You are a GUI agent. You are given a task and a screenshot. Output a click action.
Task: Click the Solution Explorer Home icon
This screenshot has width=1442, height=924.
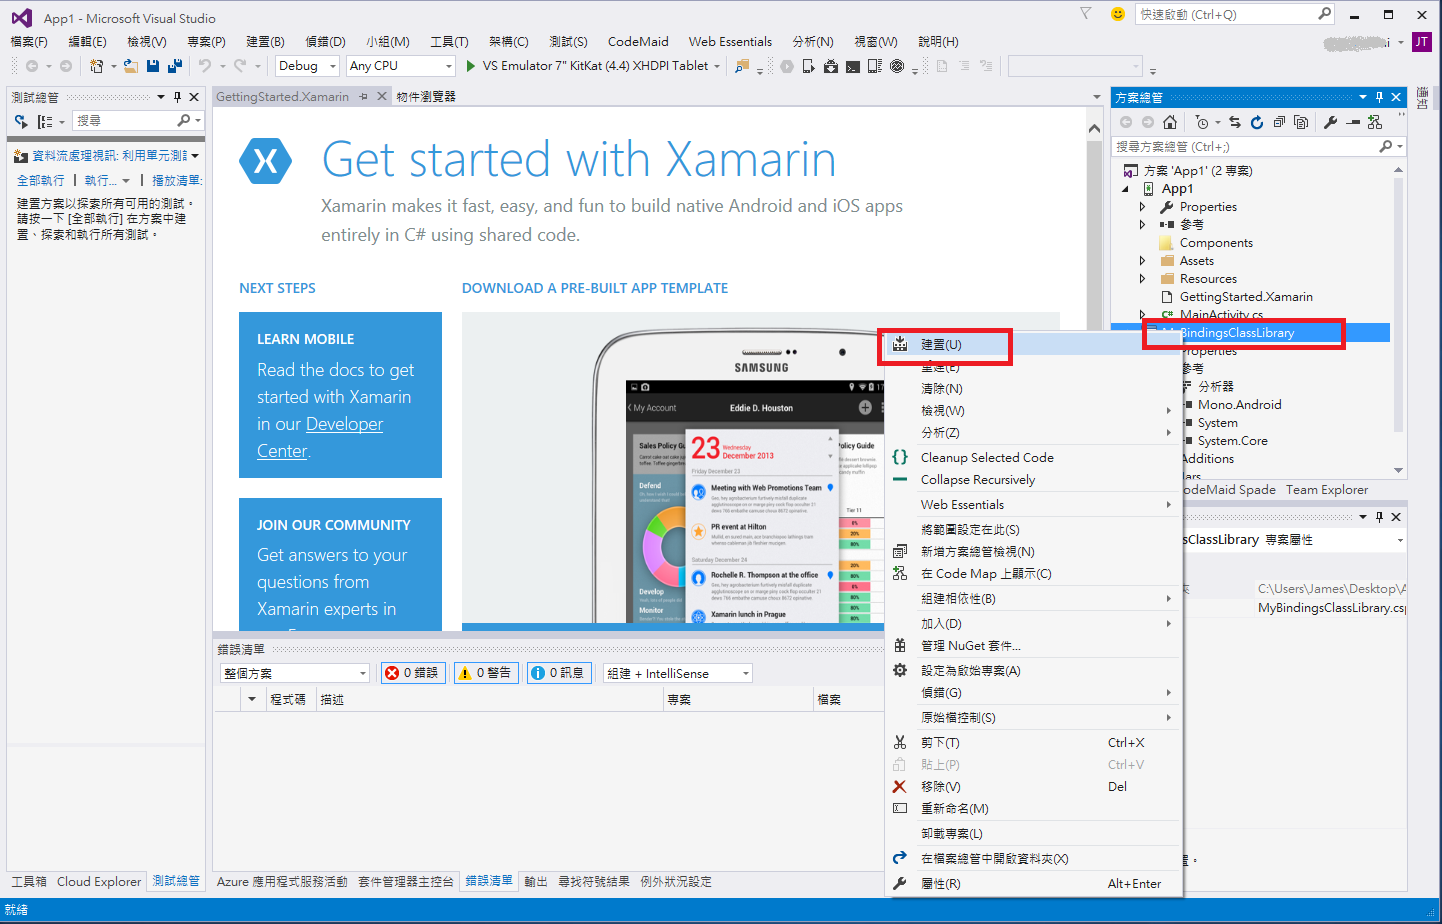1169,122
